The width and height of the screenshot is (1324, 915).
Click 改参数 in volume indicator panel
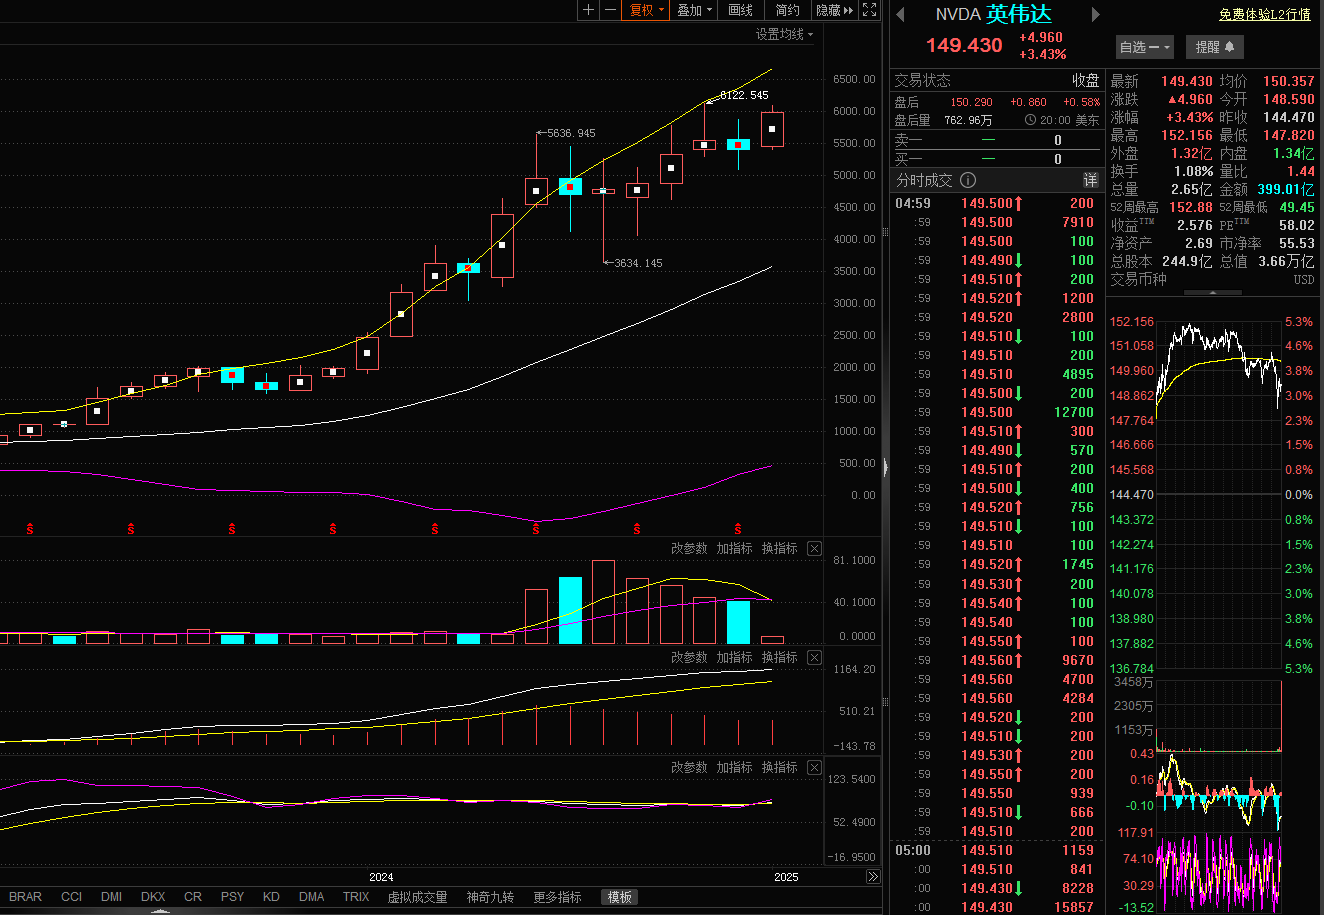coord(689,548)
